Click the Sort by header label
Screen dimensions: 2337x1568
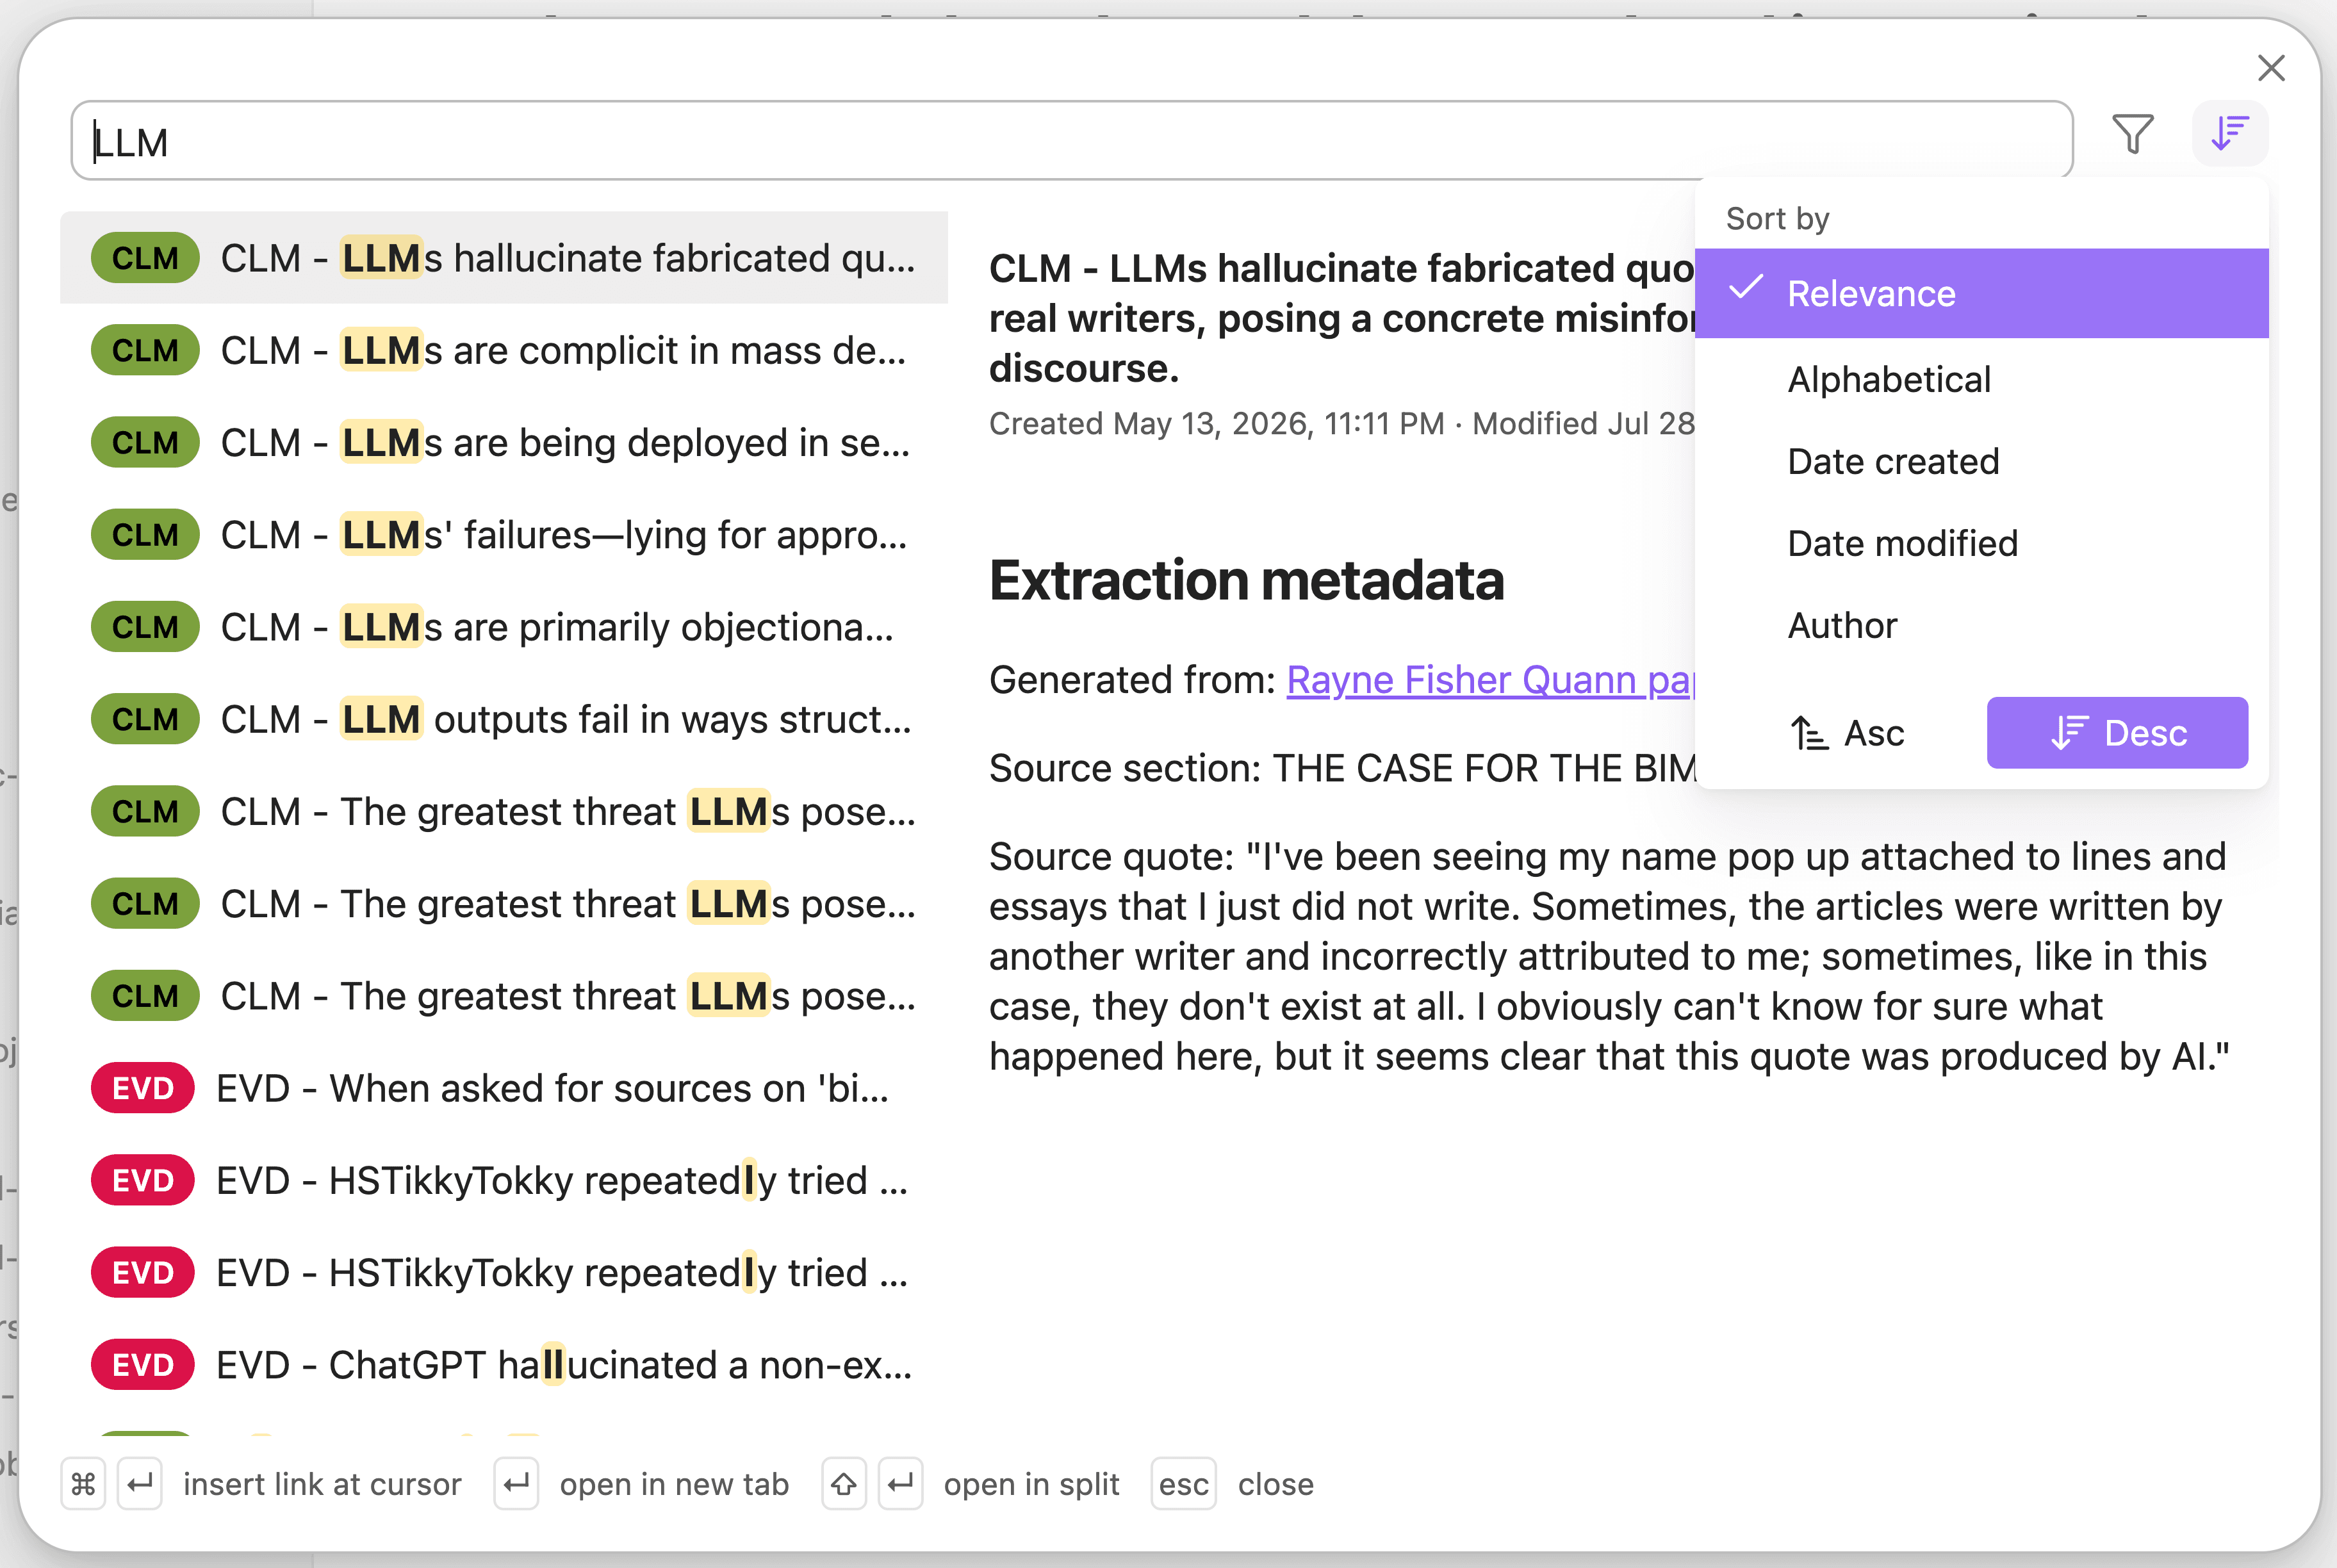1777,218
